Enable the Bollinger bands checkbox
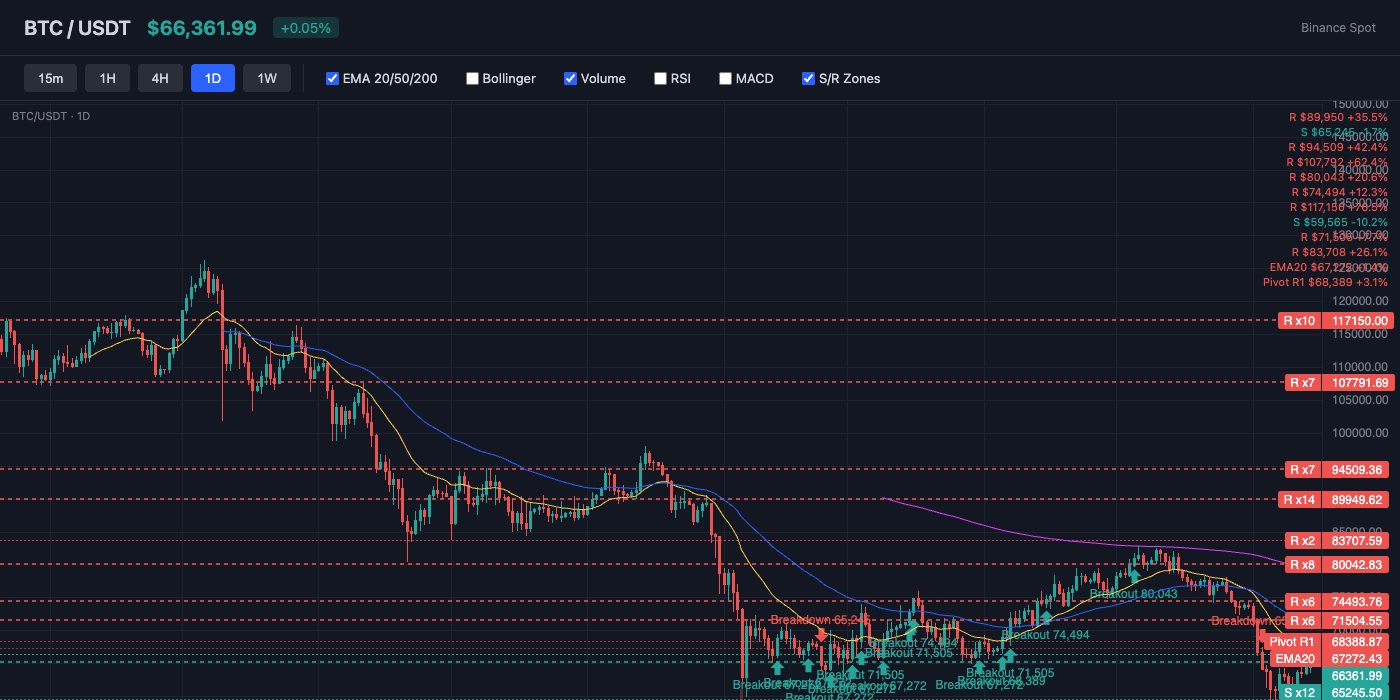This screenshot has width=1400, height=700. 472,78
